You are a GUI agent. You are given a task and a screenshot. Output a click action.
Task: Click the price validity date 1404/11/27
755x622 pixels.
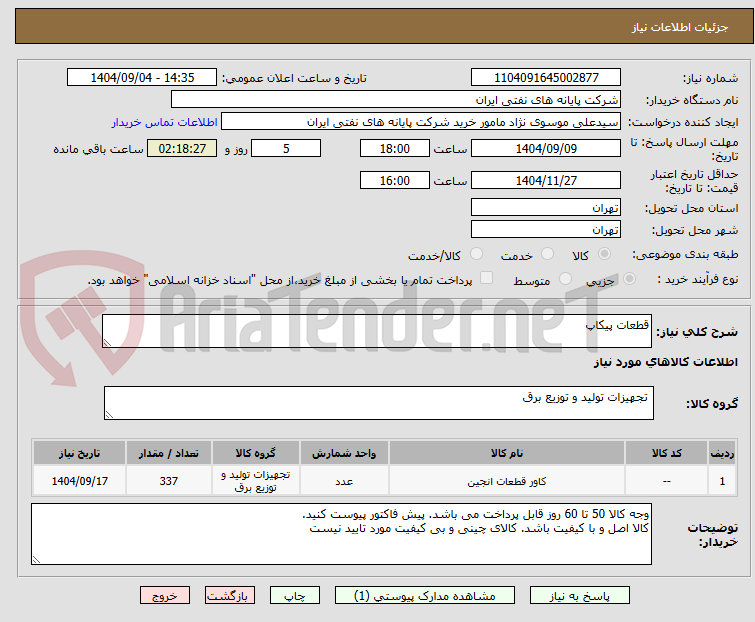(546, 181)
